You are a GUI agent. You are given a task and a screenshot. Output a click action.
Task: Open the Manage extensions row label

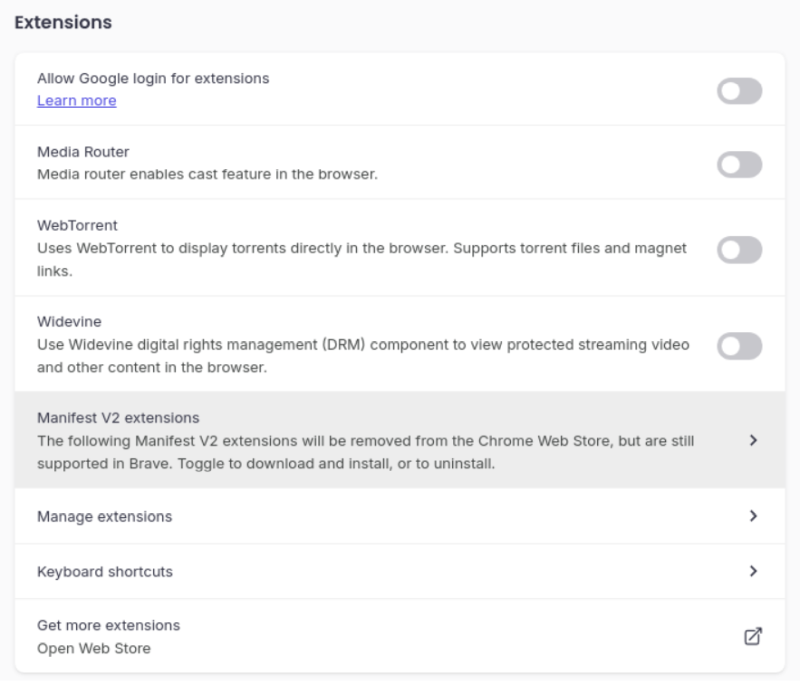104,516
